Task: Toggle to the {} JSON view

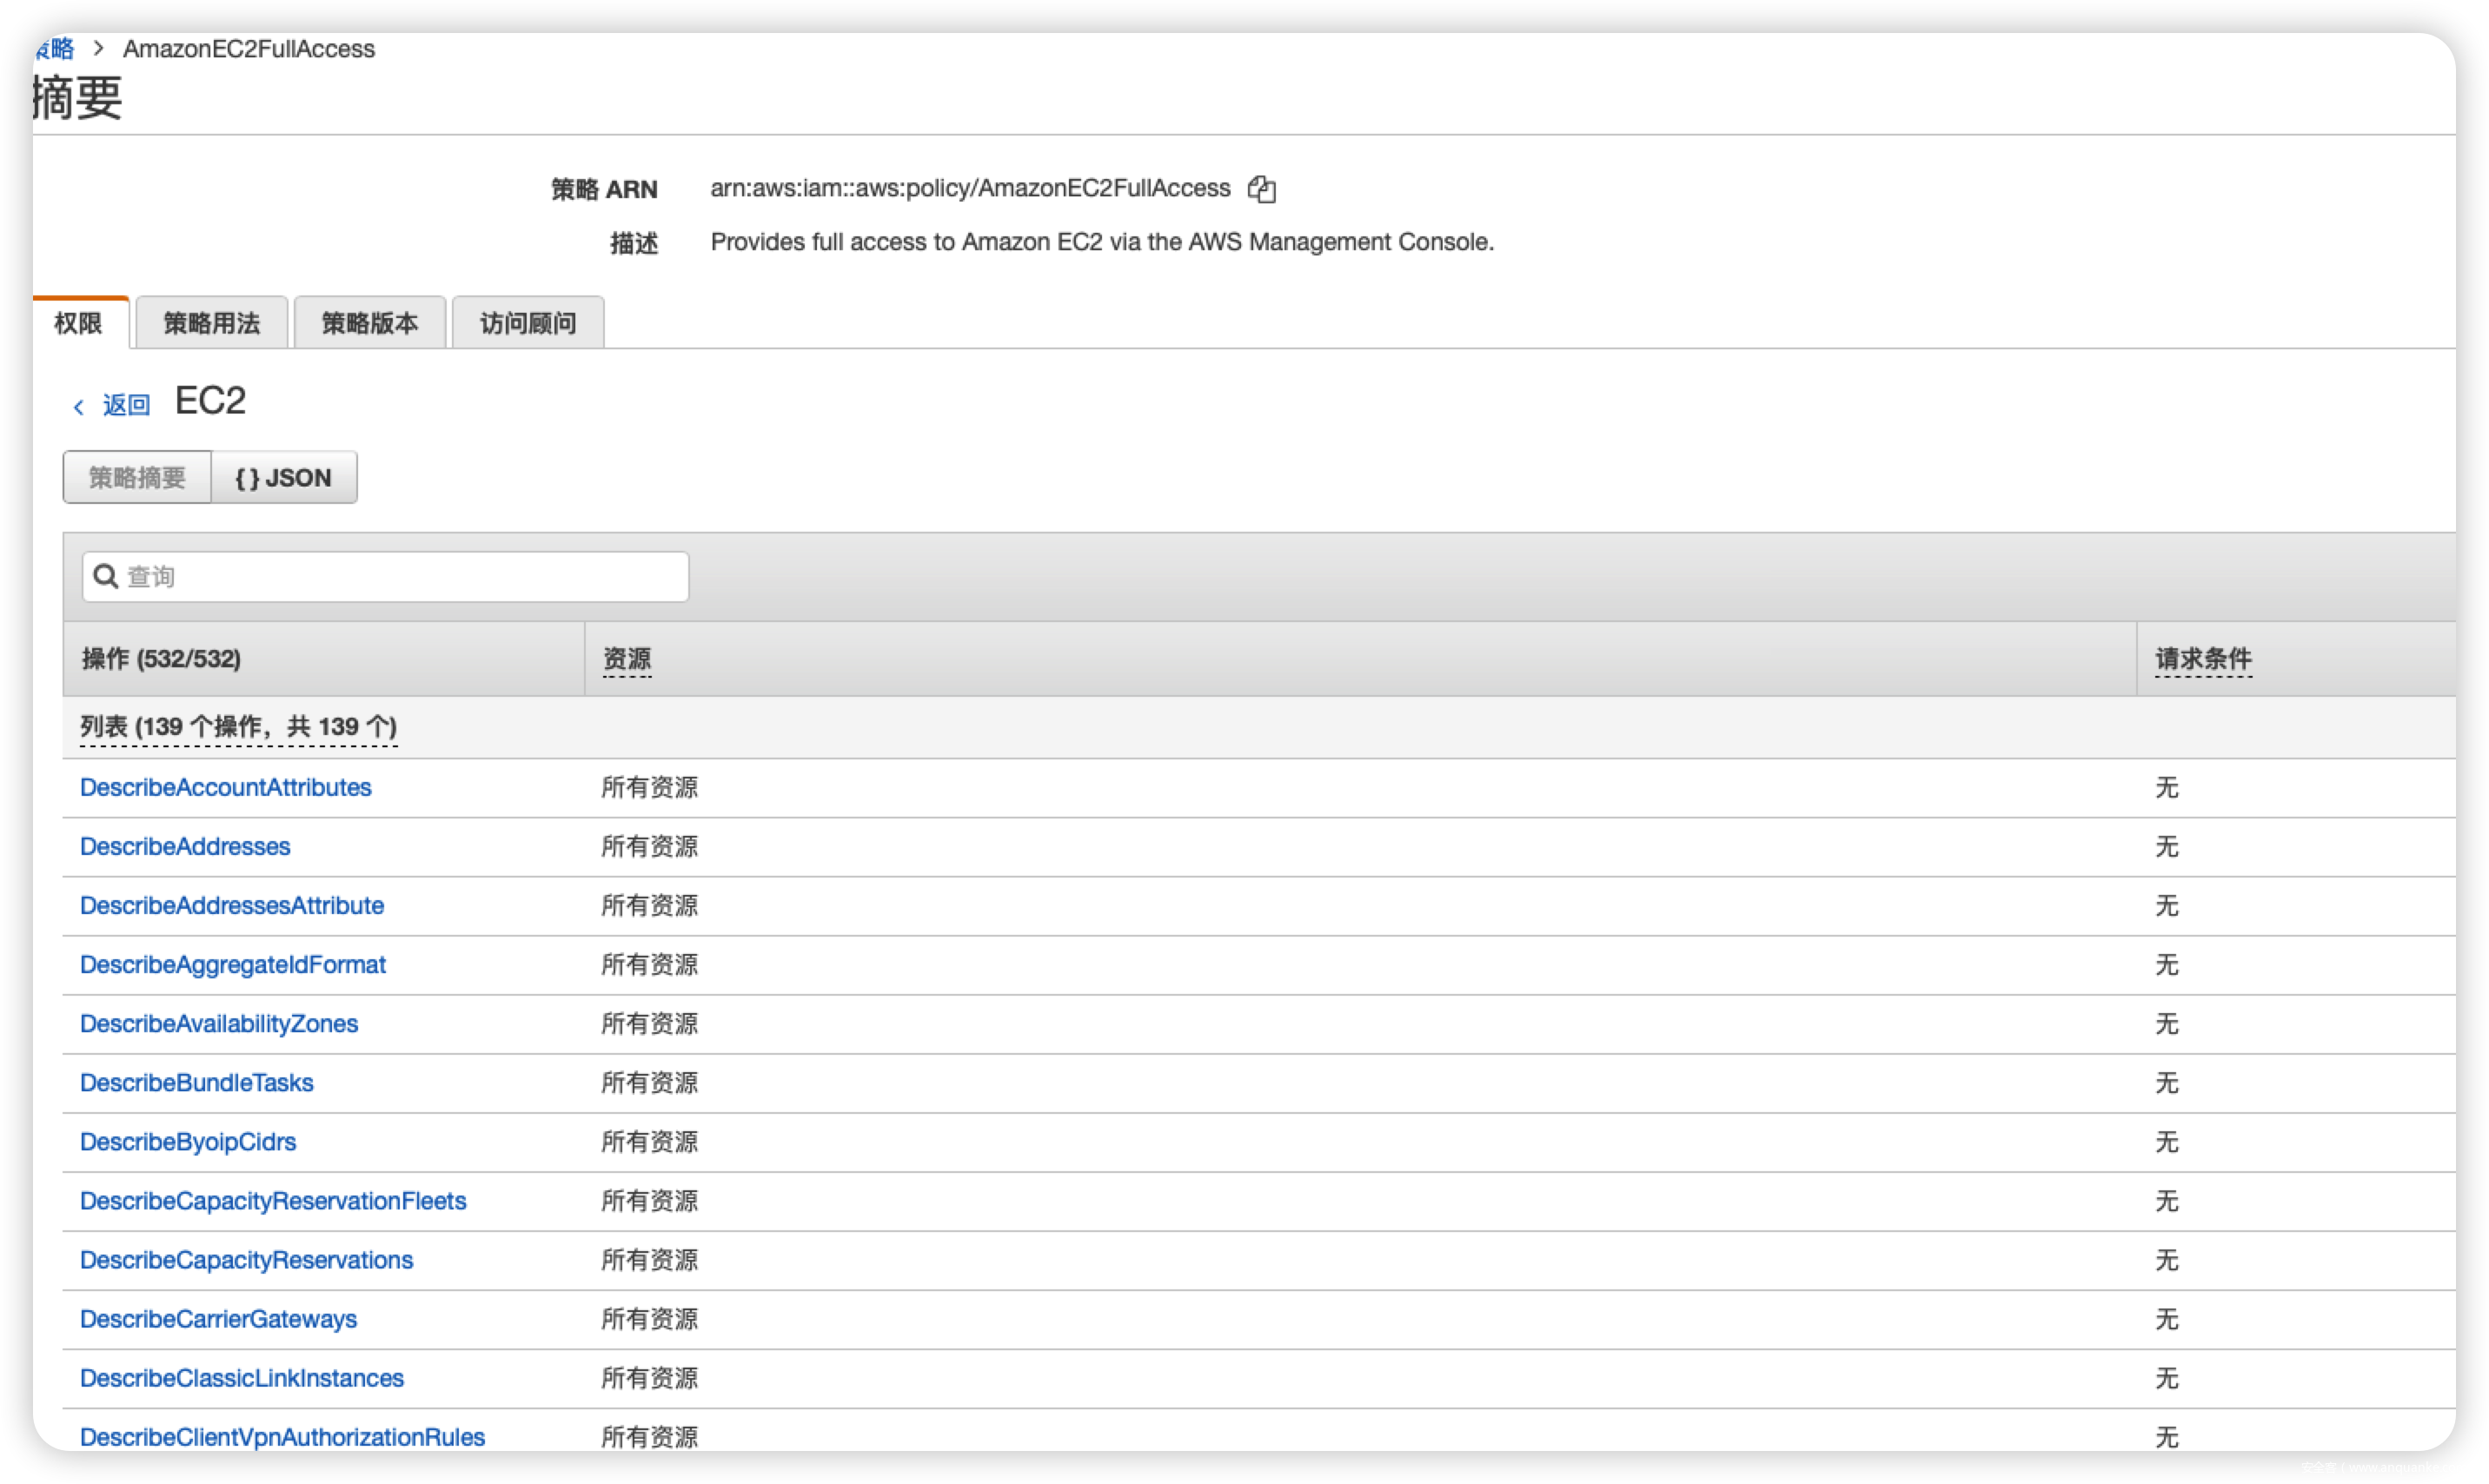Action: click(284, 478)
